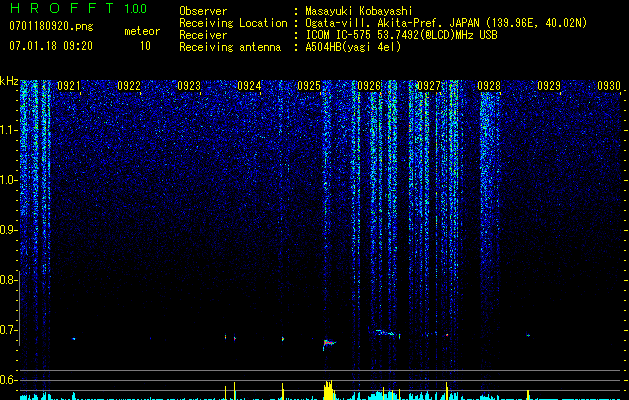Click the A504HB(yagi 4el) antenna text
Image resolution: width=629 pixels, height=400 pixels.
coord(353,47)
